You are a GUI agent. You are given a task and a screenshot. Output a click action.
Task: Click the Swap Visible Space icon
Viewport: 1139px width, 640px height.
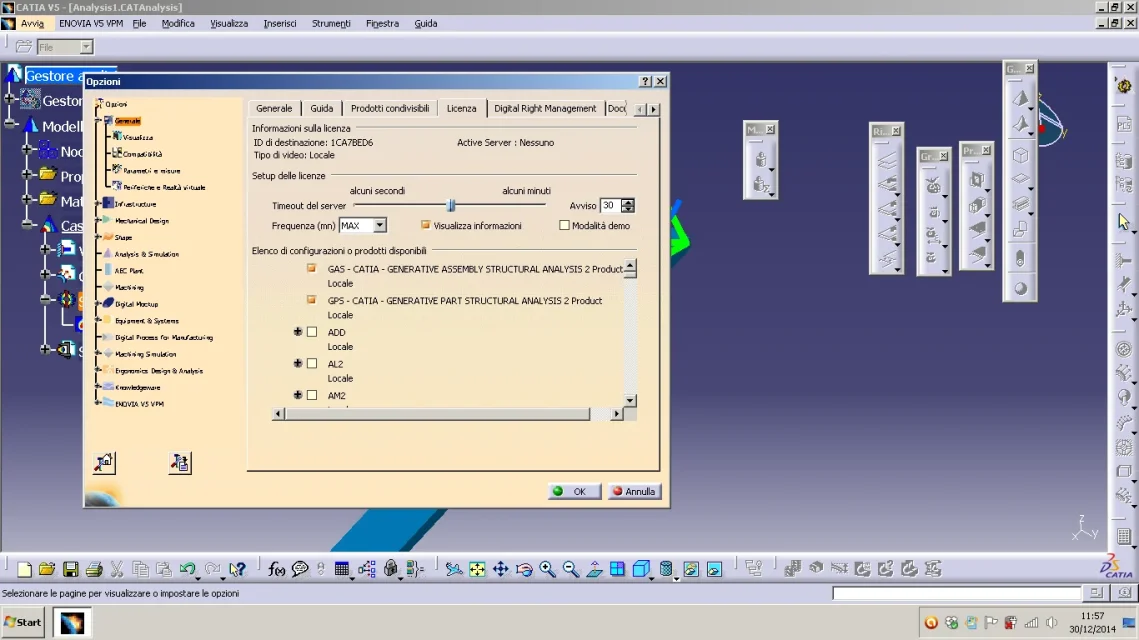pos(714,570)
